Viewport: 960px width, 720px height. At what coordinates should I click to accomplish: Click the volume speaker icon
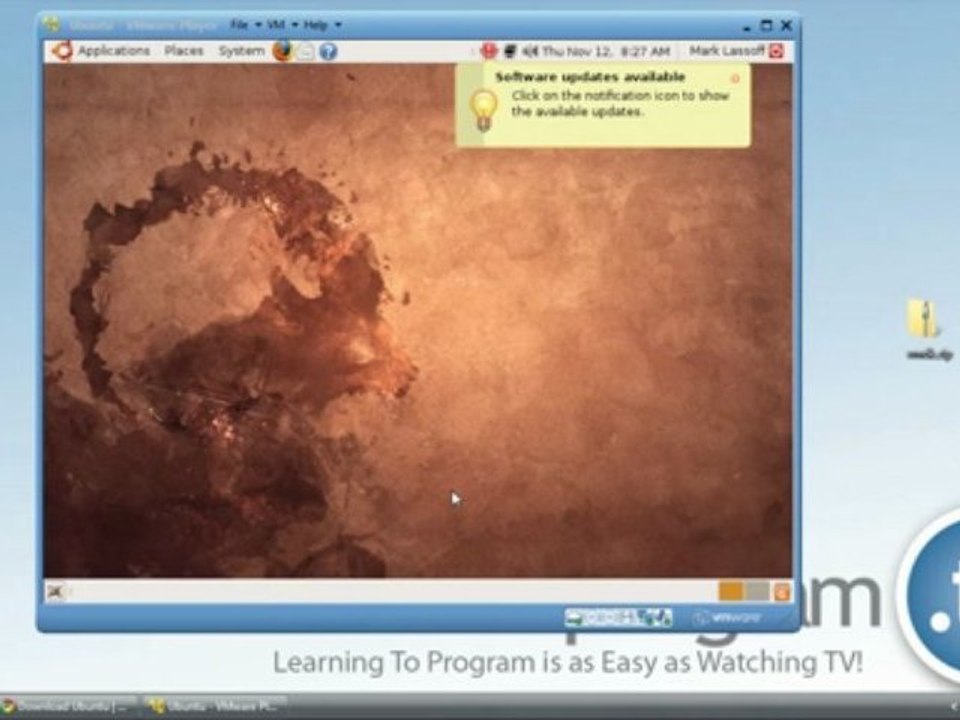coord(530,51)
